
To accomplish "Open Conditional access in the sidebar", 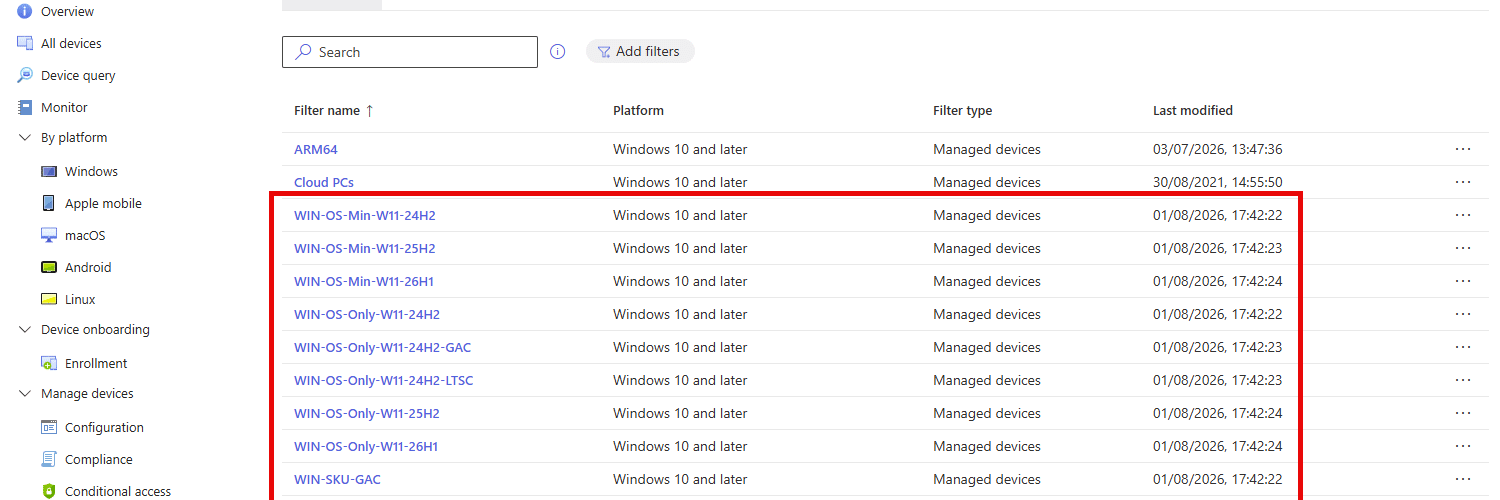I will [118, 491].
